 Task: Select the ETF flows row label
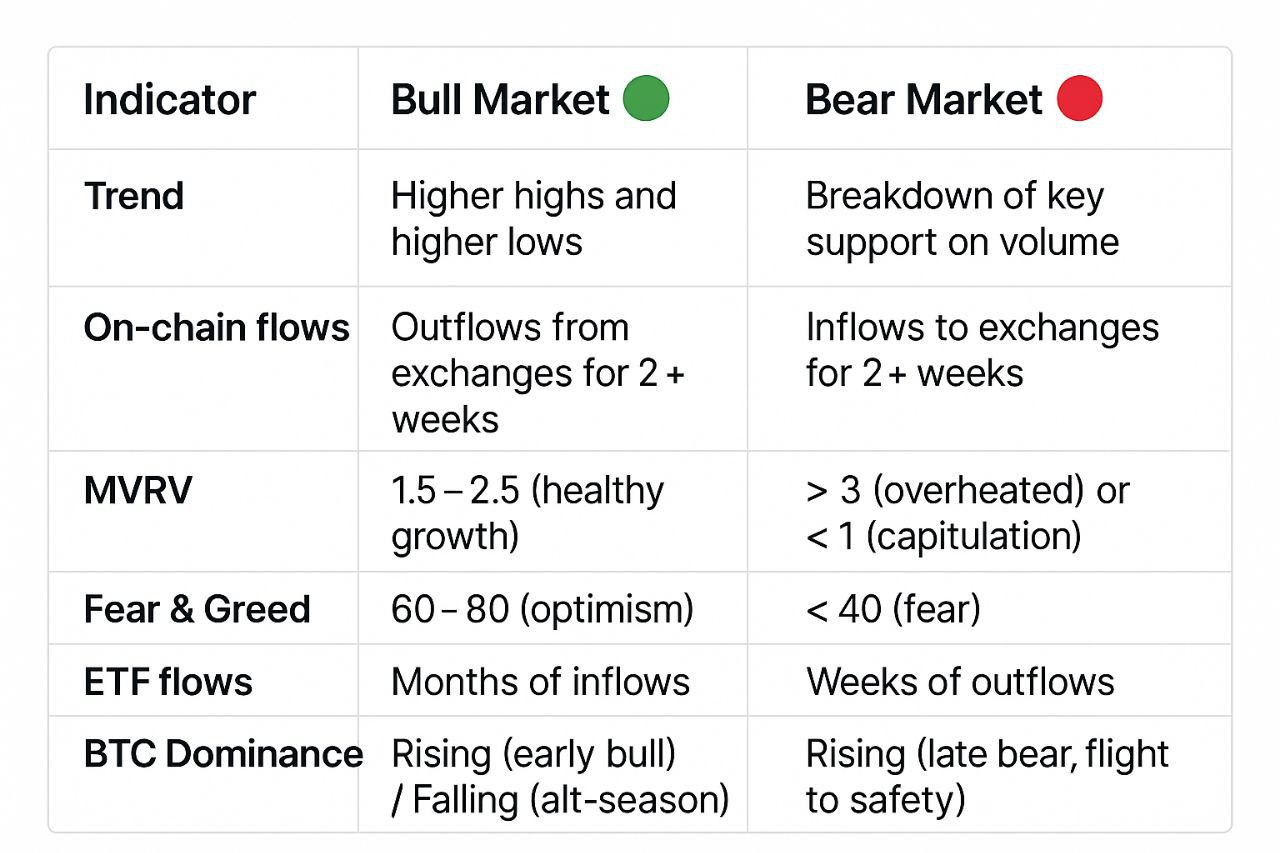coord(168,682)
